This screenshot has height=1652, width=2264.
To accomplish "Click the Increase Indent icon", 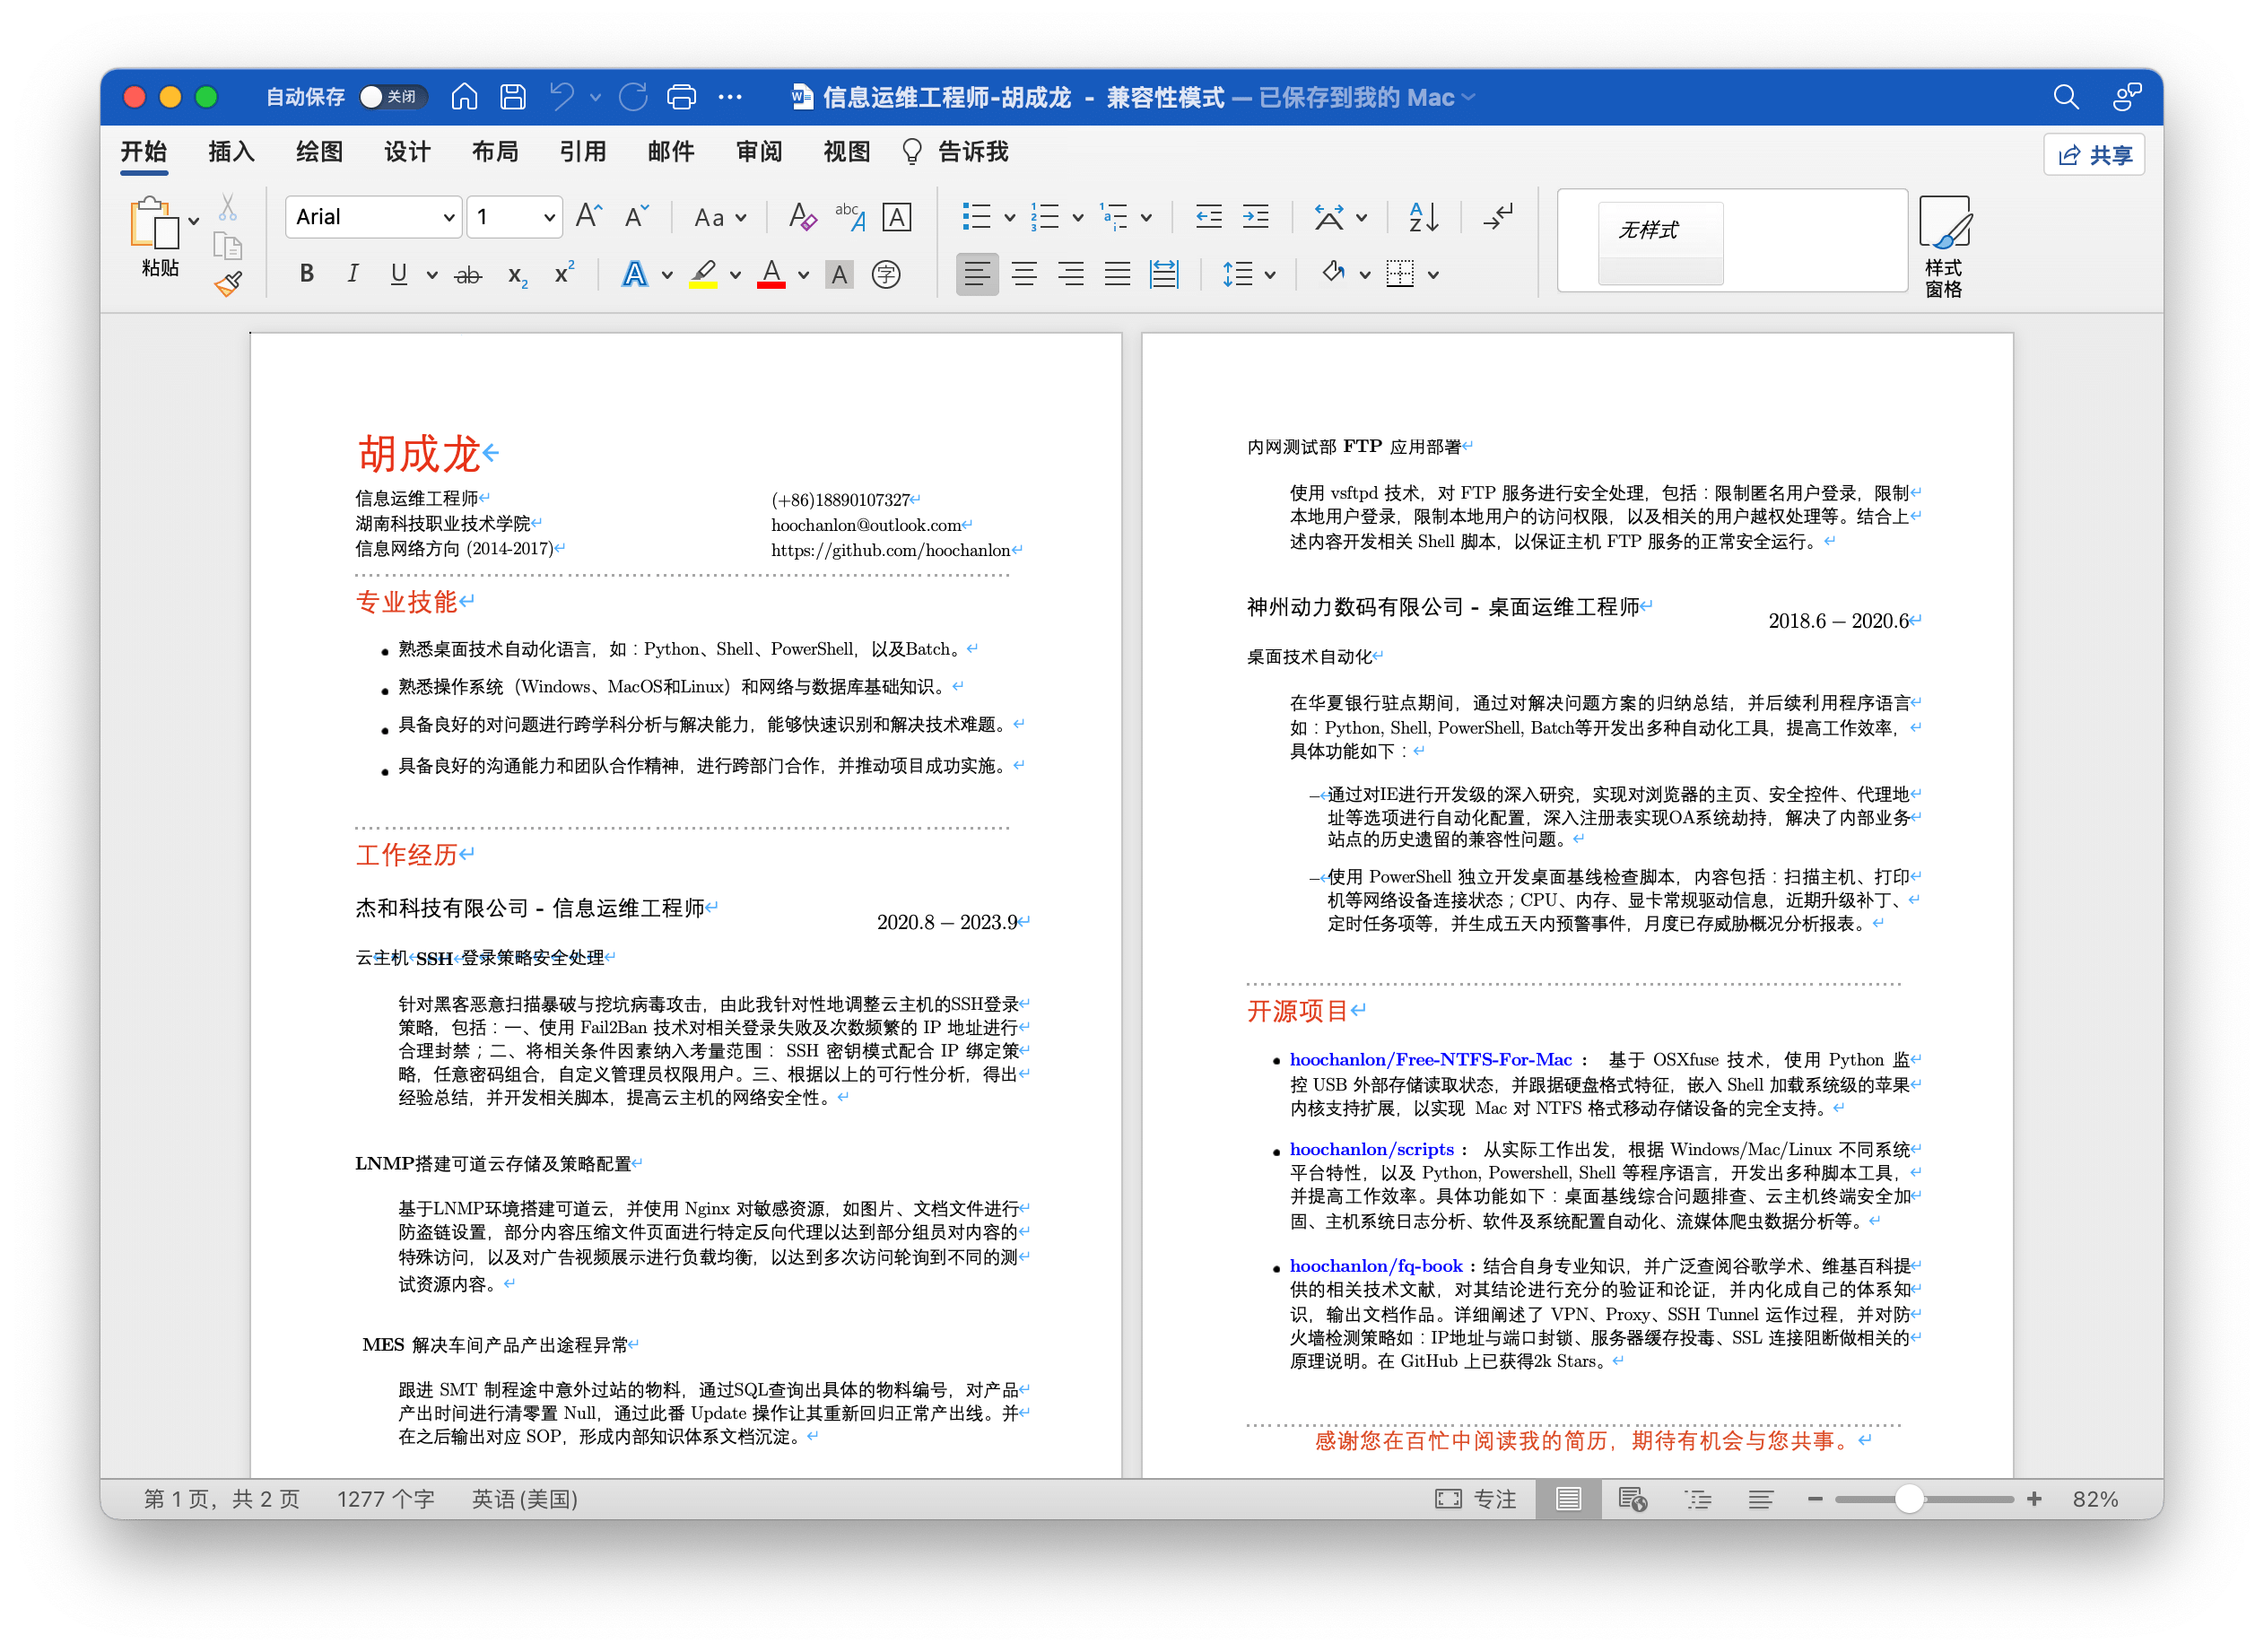I will tap(1255, 217).
